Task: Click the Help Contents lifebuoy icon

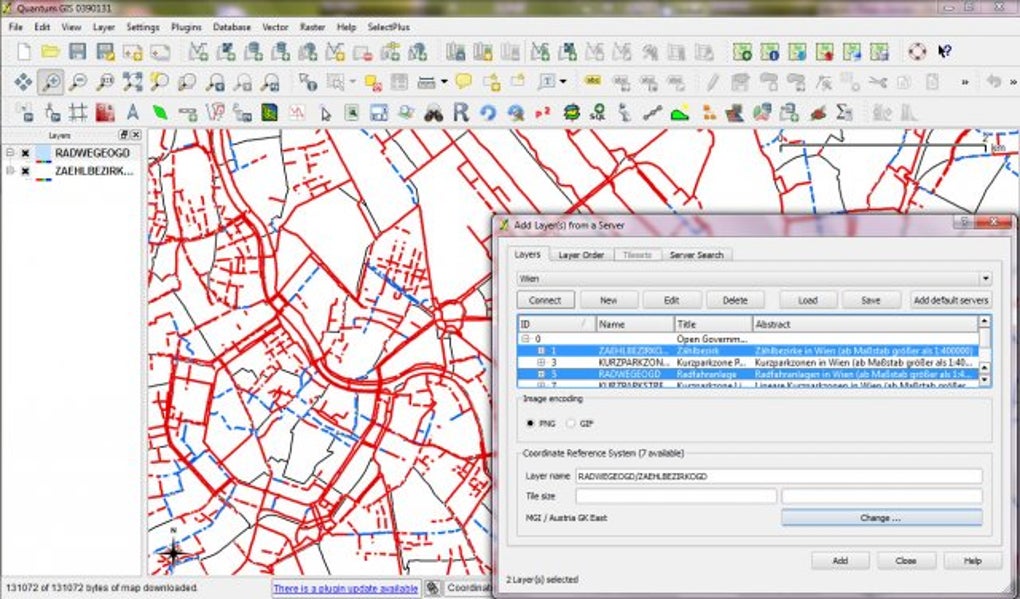Action: click(x=916, y=51)
